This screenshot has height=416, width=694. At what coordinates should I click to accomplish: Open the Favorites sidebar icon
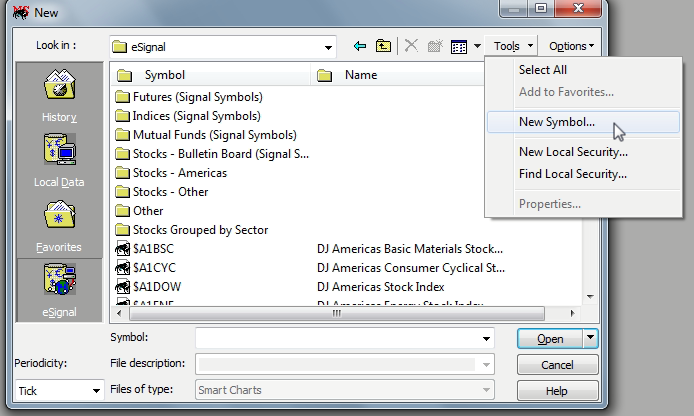(x=59, y=215)
